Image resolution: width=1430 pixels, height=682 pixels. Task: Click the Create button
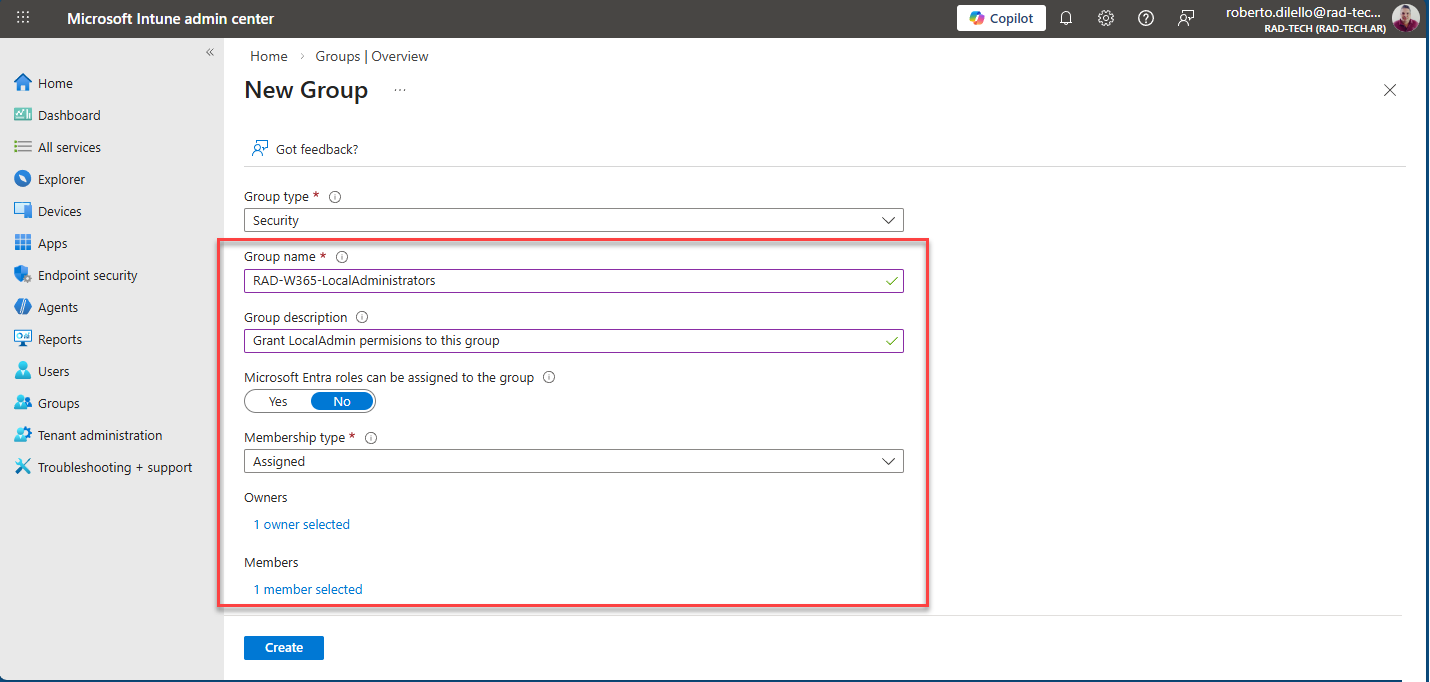[x=284, y=648]
